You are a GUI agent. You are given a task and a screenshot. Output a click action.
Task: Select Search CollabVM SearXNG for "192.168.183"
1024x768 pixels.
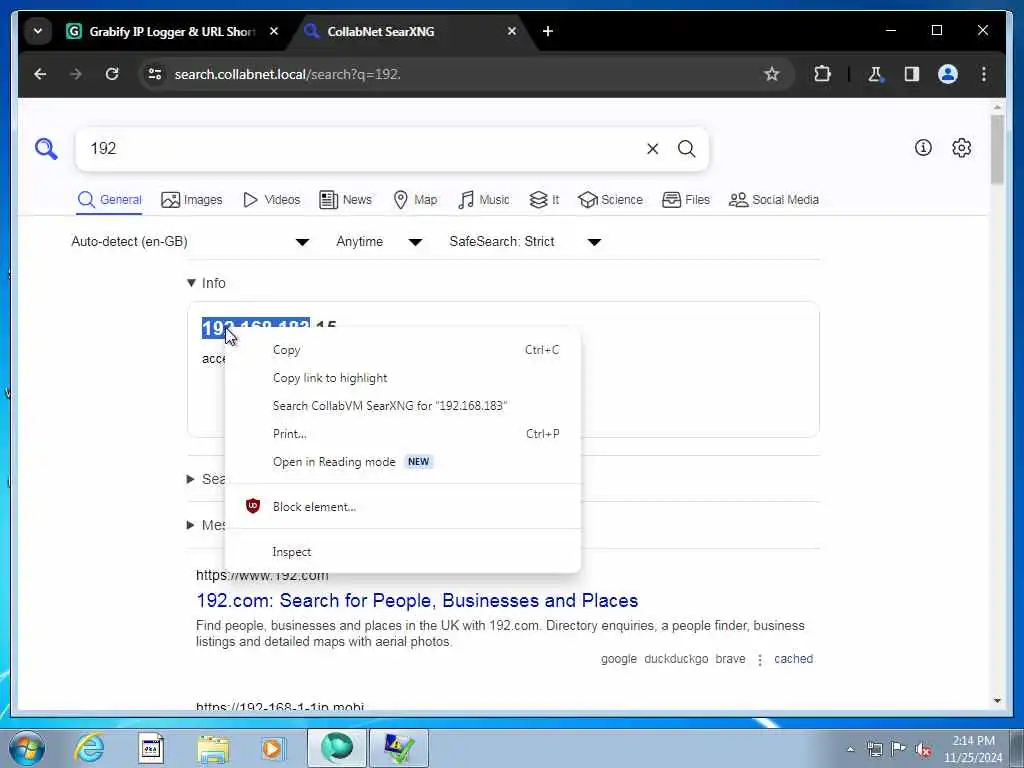pyautogui.click(x=402, y=406)
